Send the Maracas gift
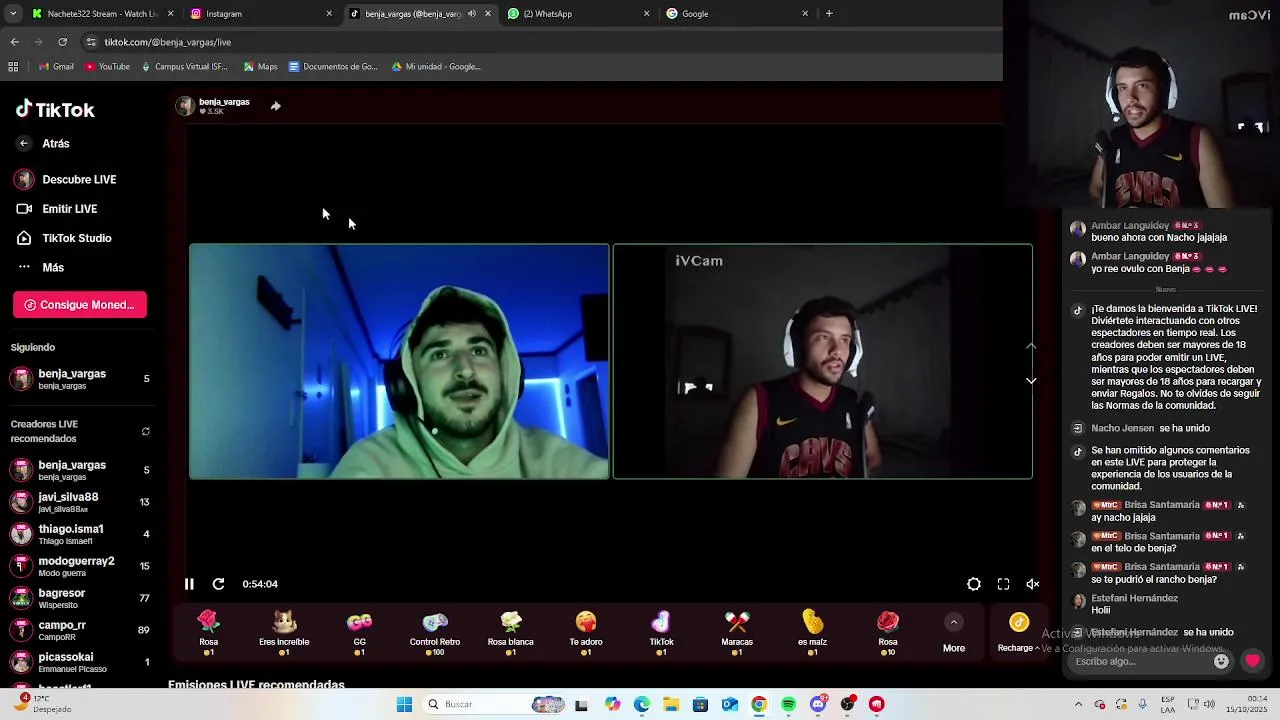This screenshot has height=720, width=1280. (x=737, y=633)
